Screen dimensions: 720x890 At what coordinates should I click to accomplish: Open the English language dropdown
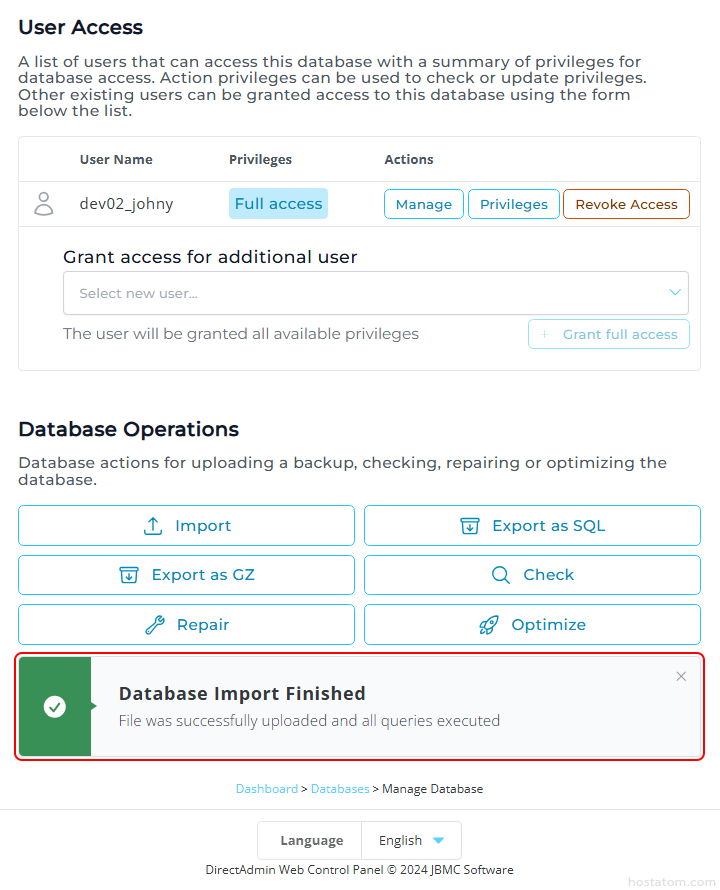tap(411, 841)
